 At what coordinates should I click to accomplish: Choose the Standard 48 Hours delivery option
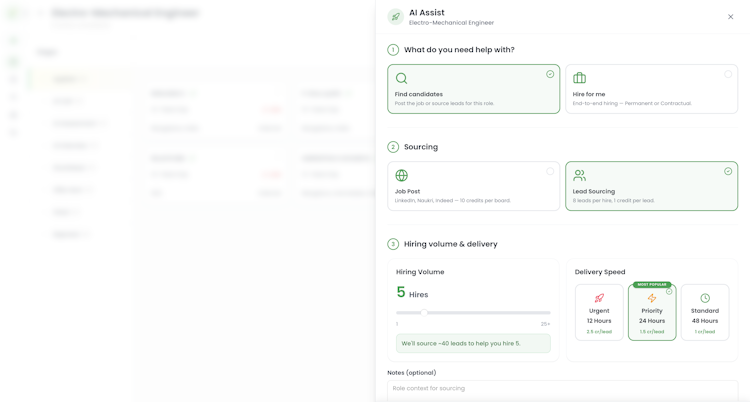pyautogui.click(x=705, y=313)
